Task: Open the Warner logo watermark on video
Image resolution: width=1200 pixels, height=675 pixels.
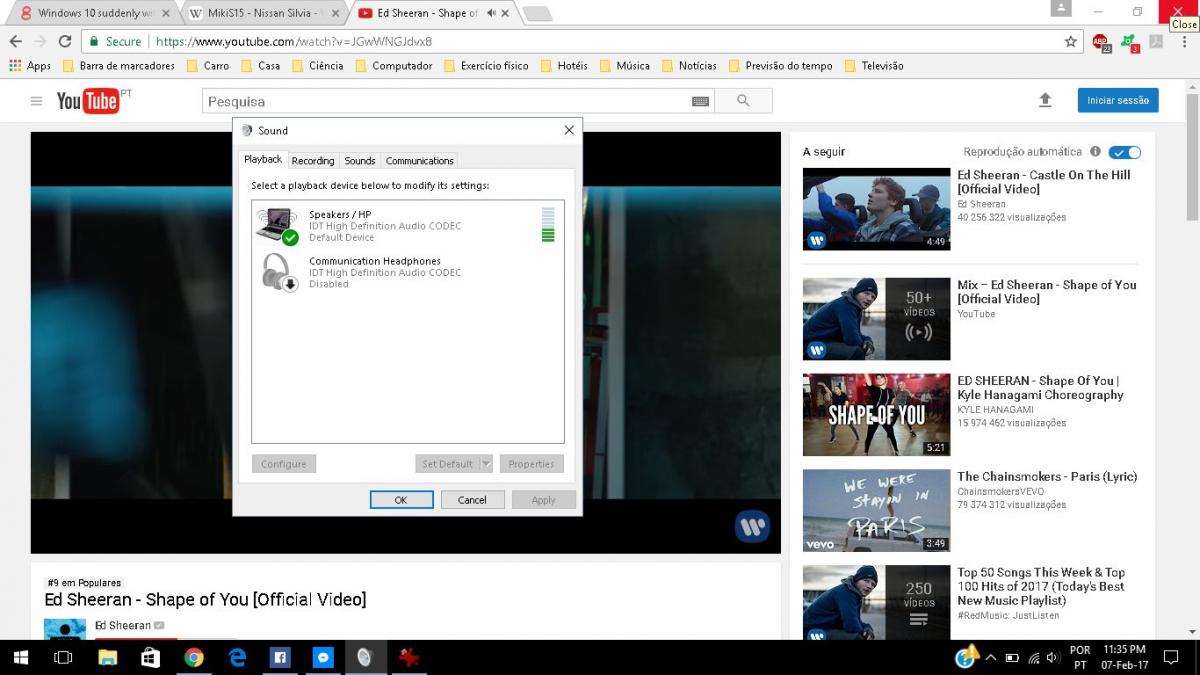Action: tap(752, 527)
